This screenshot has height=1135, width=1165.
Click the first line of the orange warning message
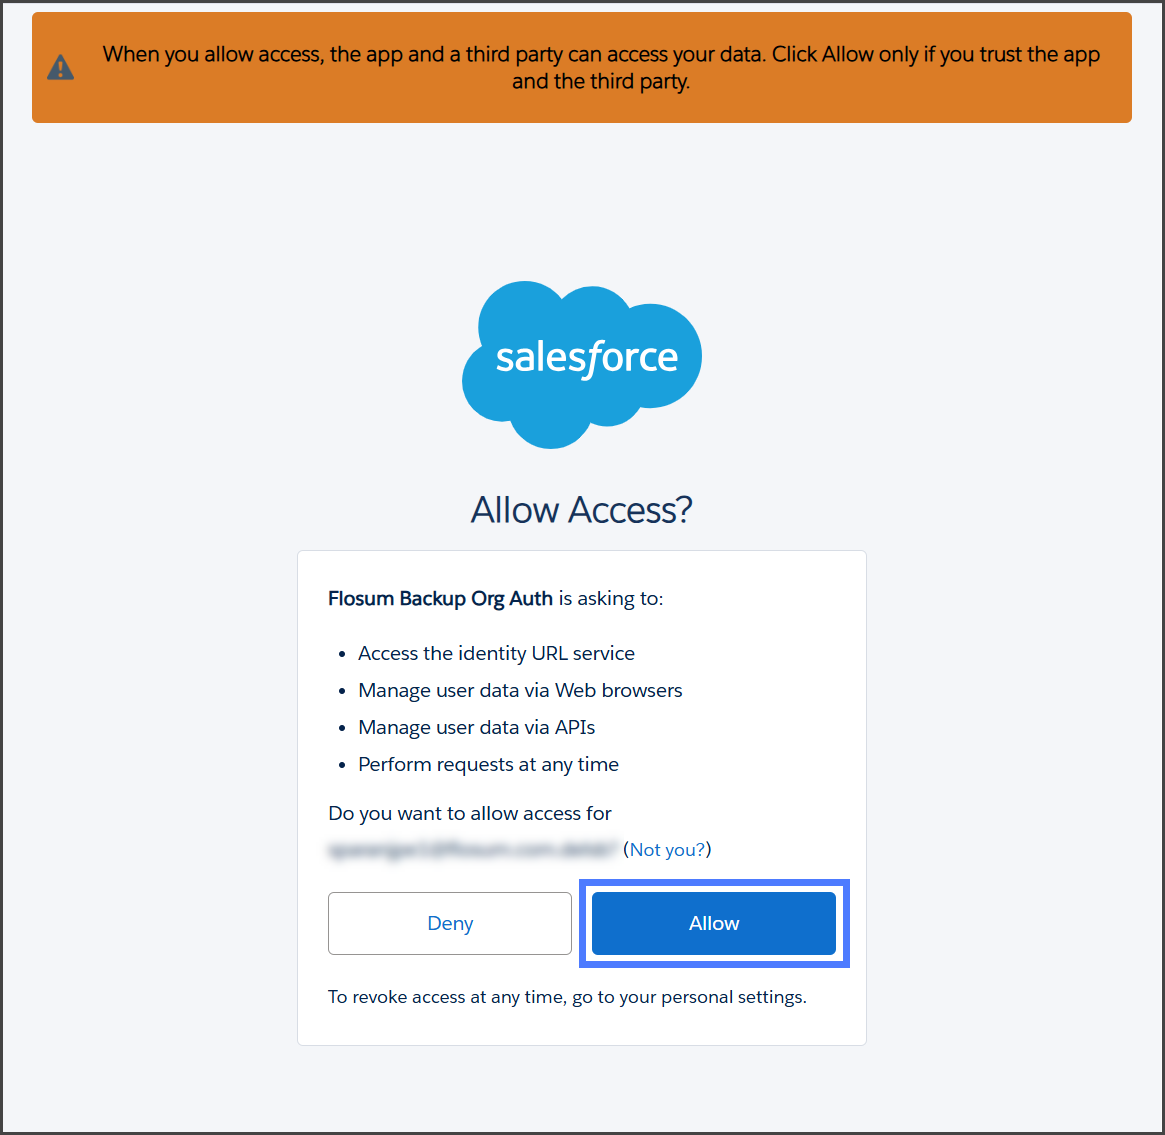point(601,54)
